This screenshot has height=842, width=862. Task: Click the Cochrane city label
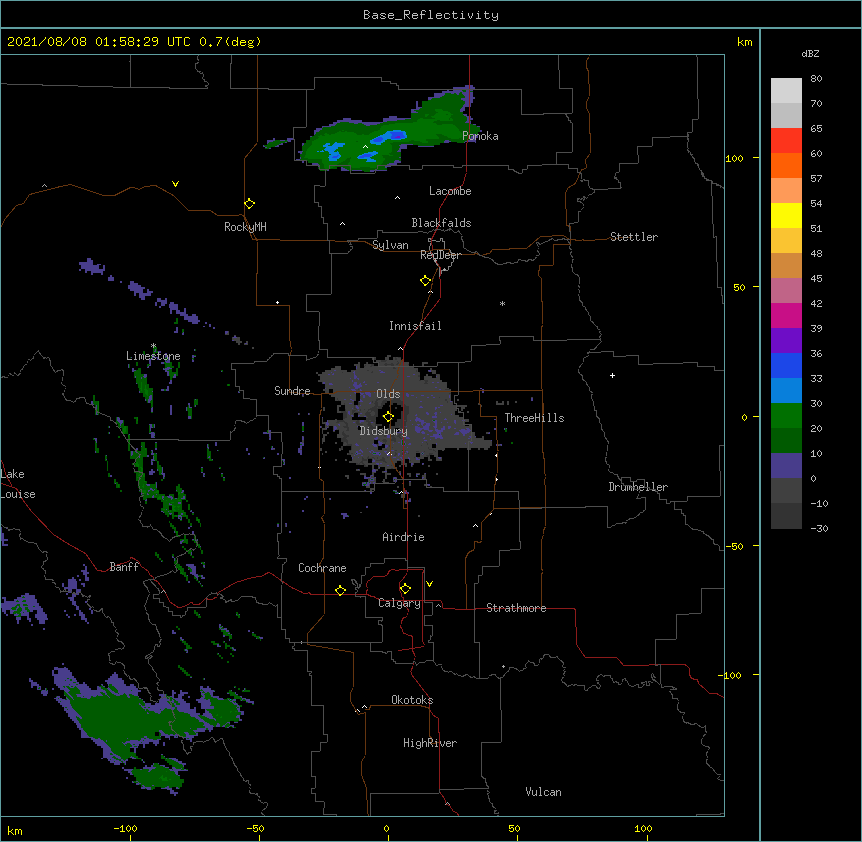[x=322, y=568]
